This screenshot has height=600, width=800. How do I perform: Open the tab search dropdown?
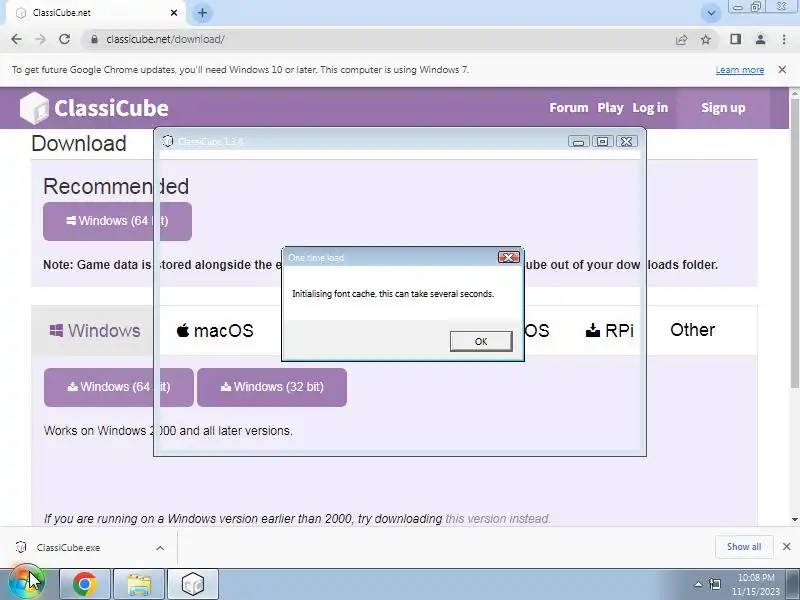pyautogui.click(x=711, y=13)
